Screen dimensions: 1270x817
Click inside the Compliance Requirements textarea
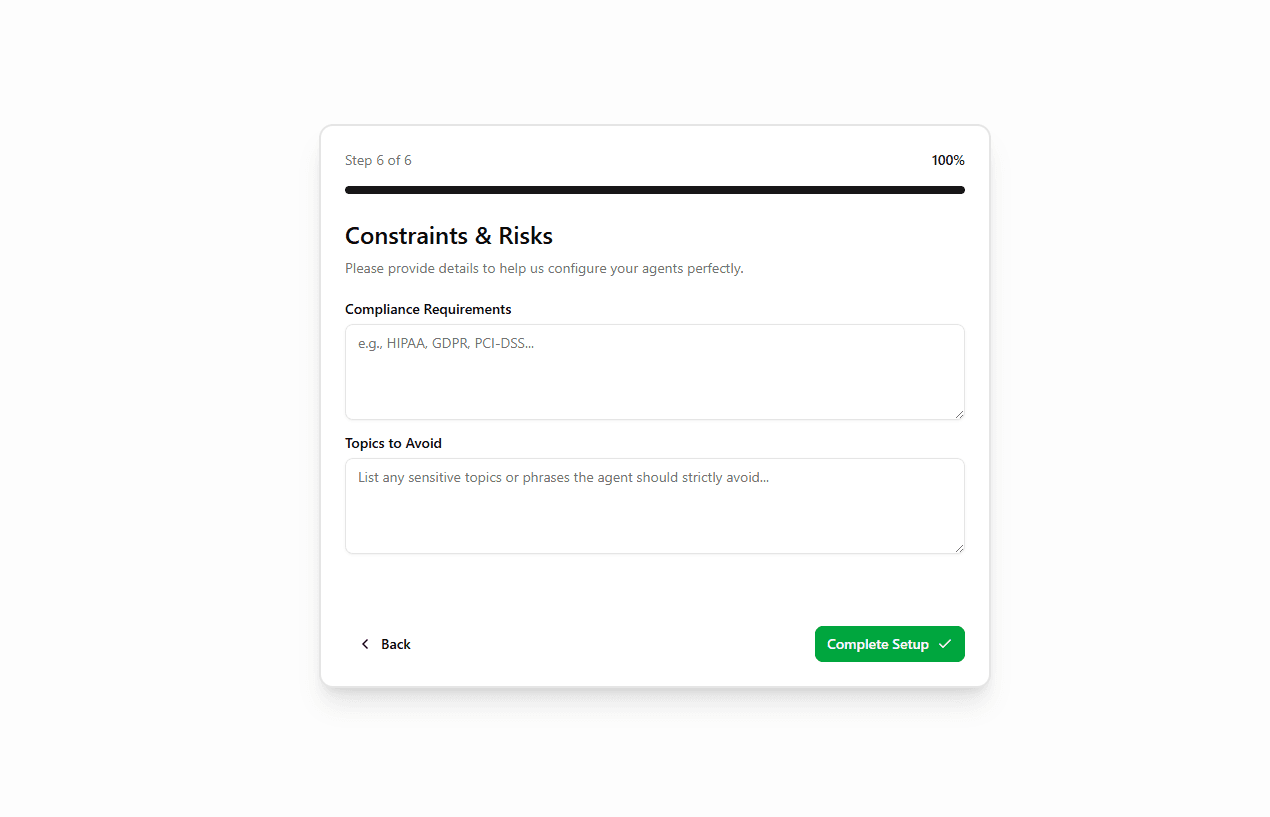pyautogui.click(x=654, y=370)
